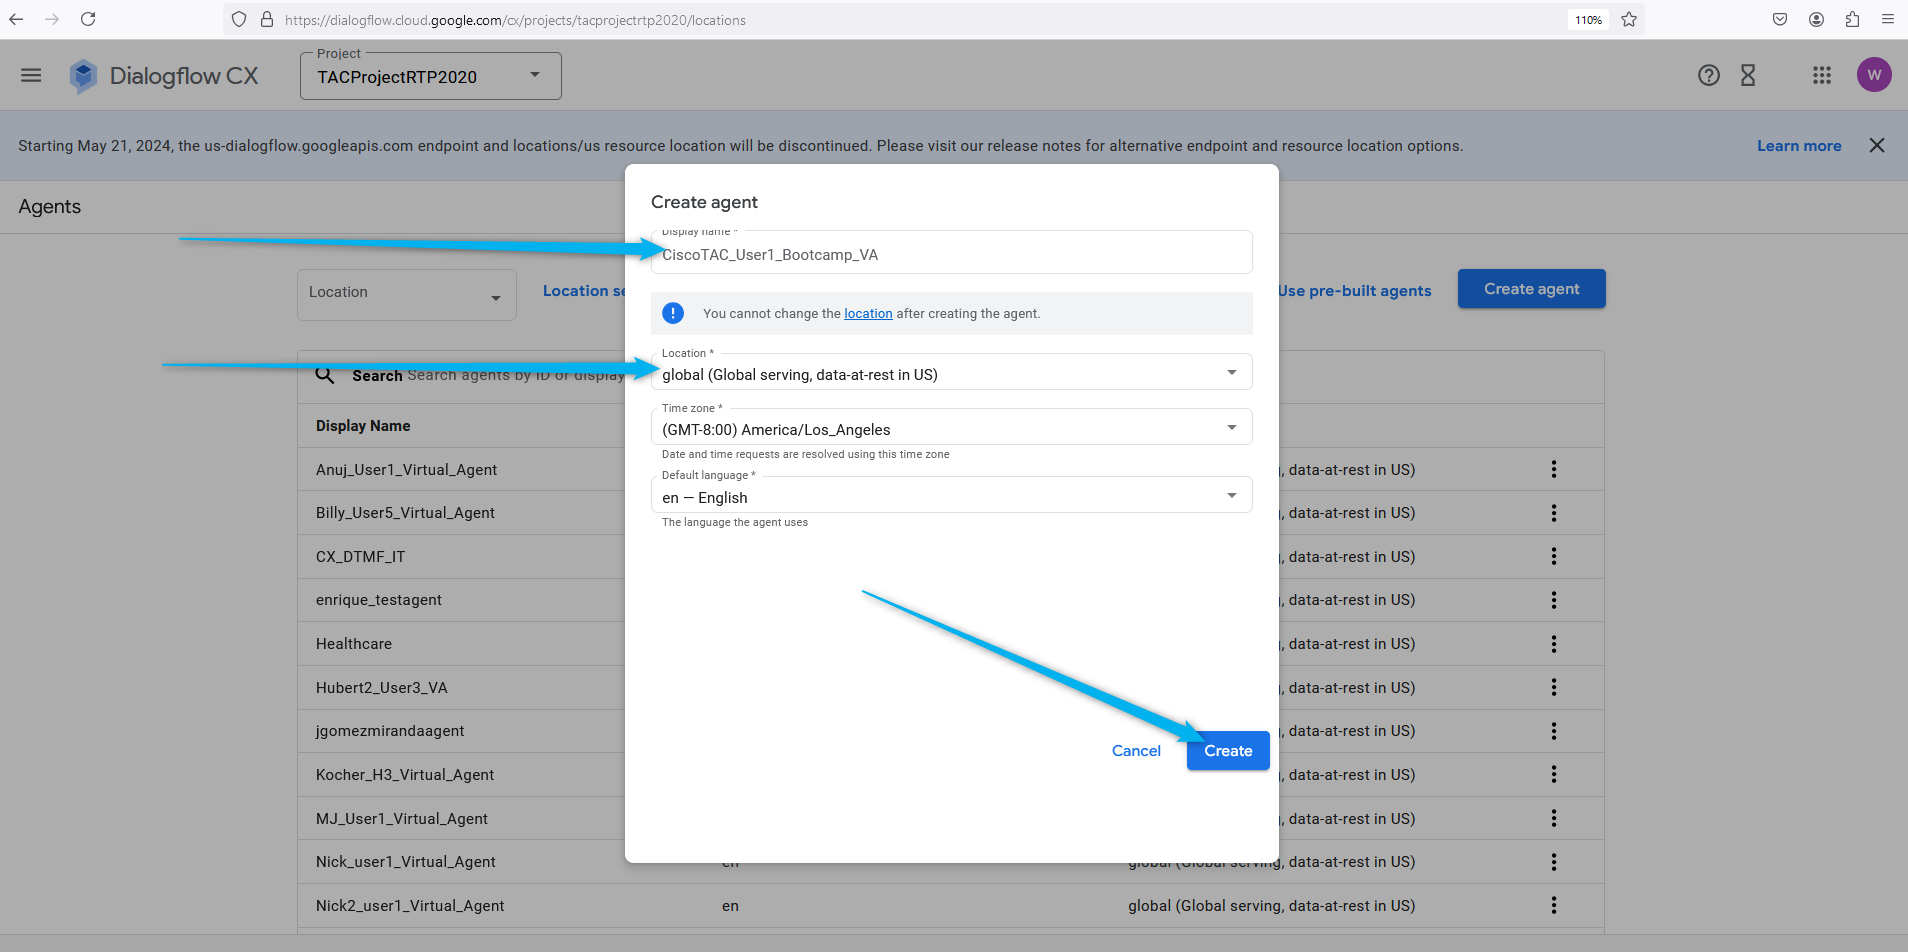Open options menu for CX_DTMF_IT
This screenshot has height=952, width=1908.
click(x=1554, y=556)
